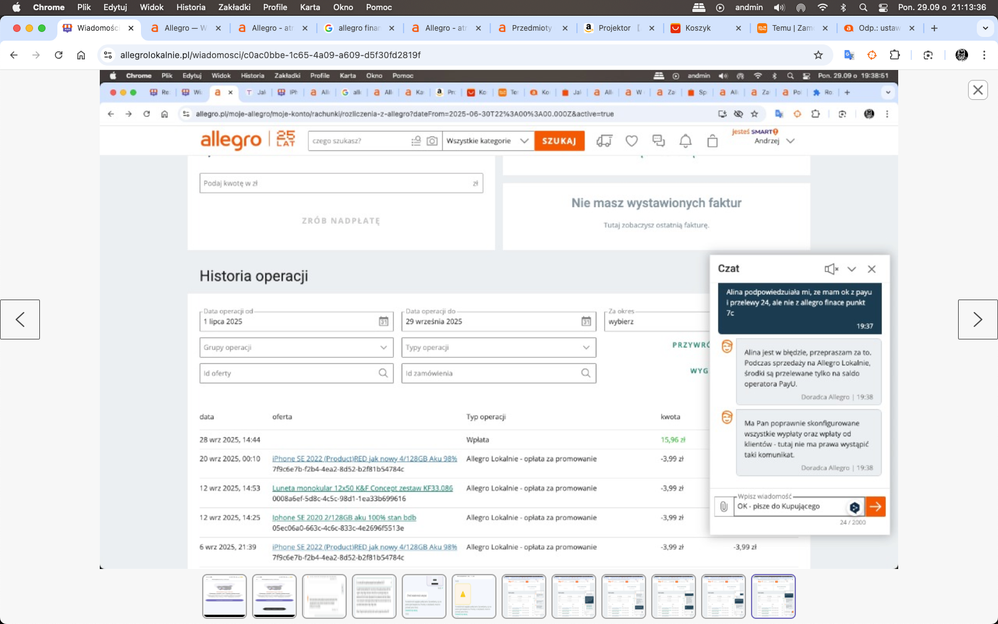The width and height of the screenshot is (998, 624).
Task: Open the Edytuj menu
Action: pos(115,8)
